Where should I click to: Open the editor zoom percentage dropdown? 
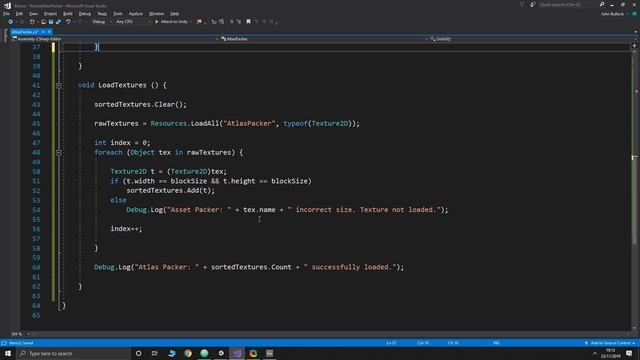click(20, 334)
